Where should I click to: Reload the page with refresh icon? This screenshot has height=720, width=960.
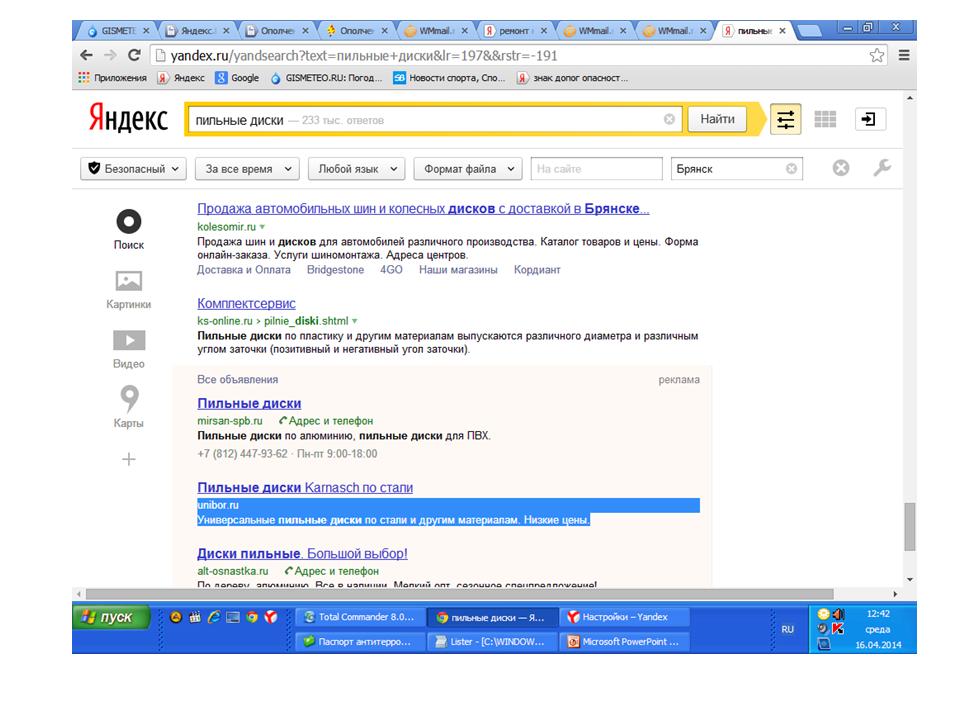[x=135, y=55]
